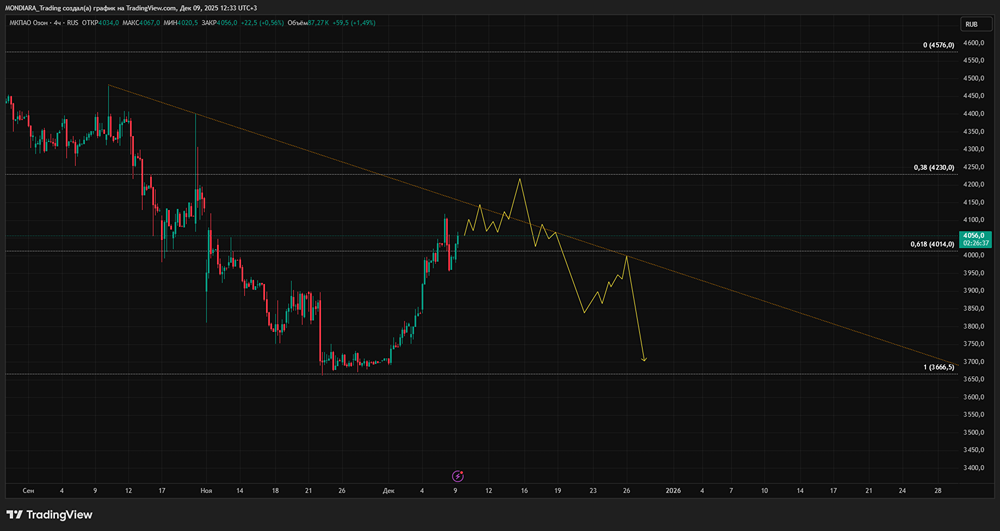Click the Ноя label on the time axis
The image size is (1000, 531).
207,491
